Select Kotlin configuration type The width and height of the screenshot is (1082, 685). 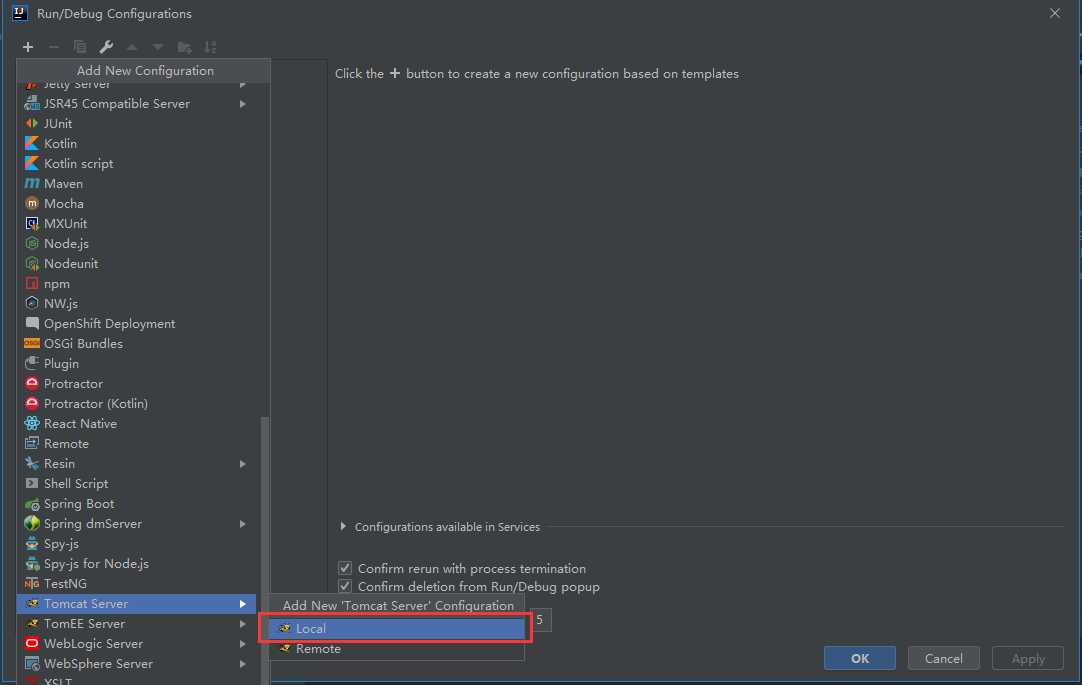136,143
